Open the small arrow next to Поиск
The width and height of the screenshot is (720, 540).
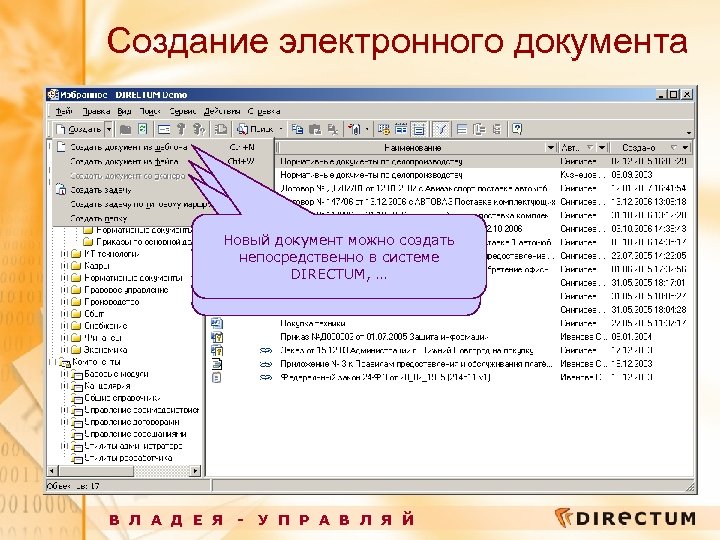coord(281,129)
